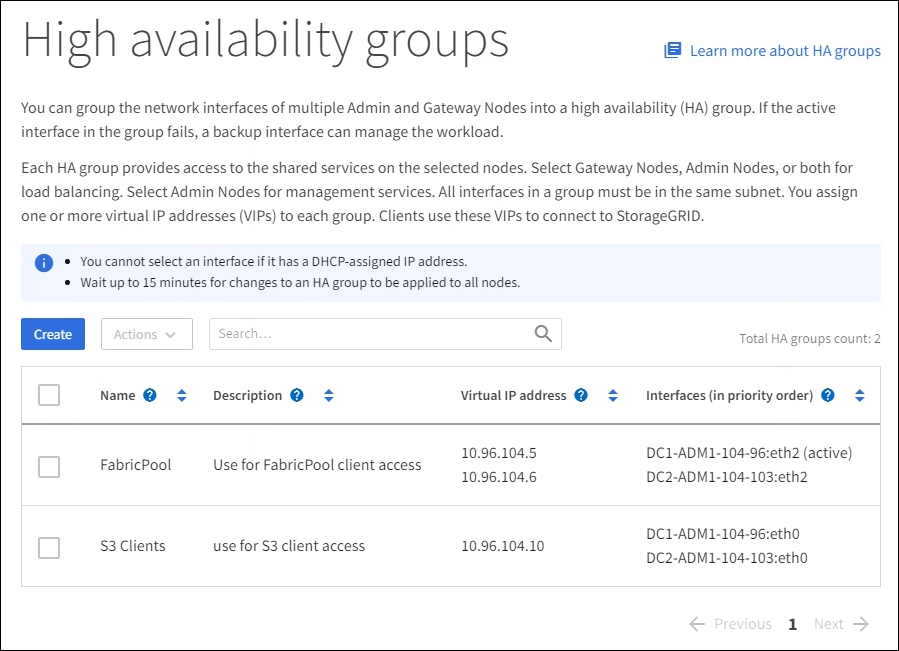Select page 1 in pagination
899x651 pixels.
point(792,624)
